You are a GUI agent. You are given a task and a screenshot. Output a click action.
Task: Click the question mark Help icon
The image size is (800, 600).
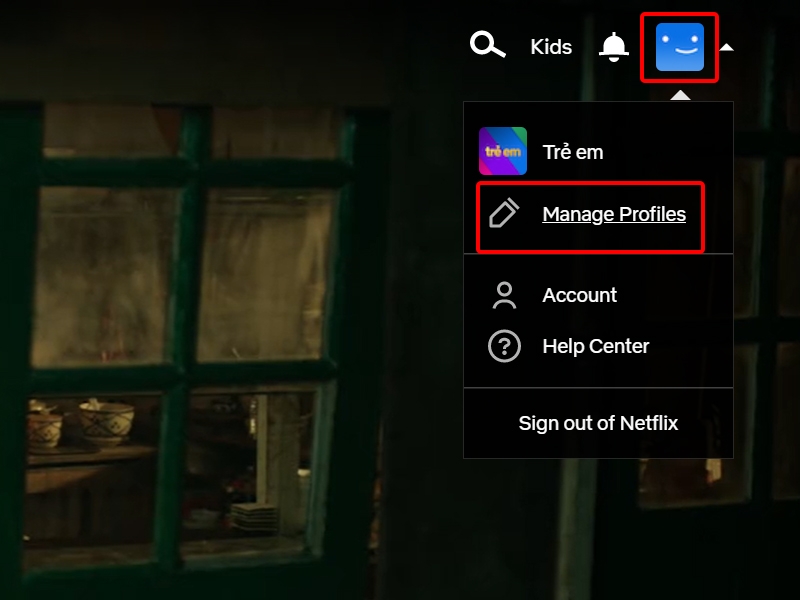tap(504, 346)
